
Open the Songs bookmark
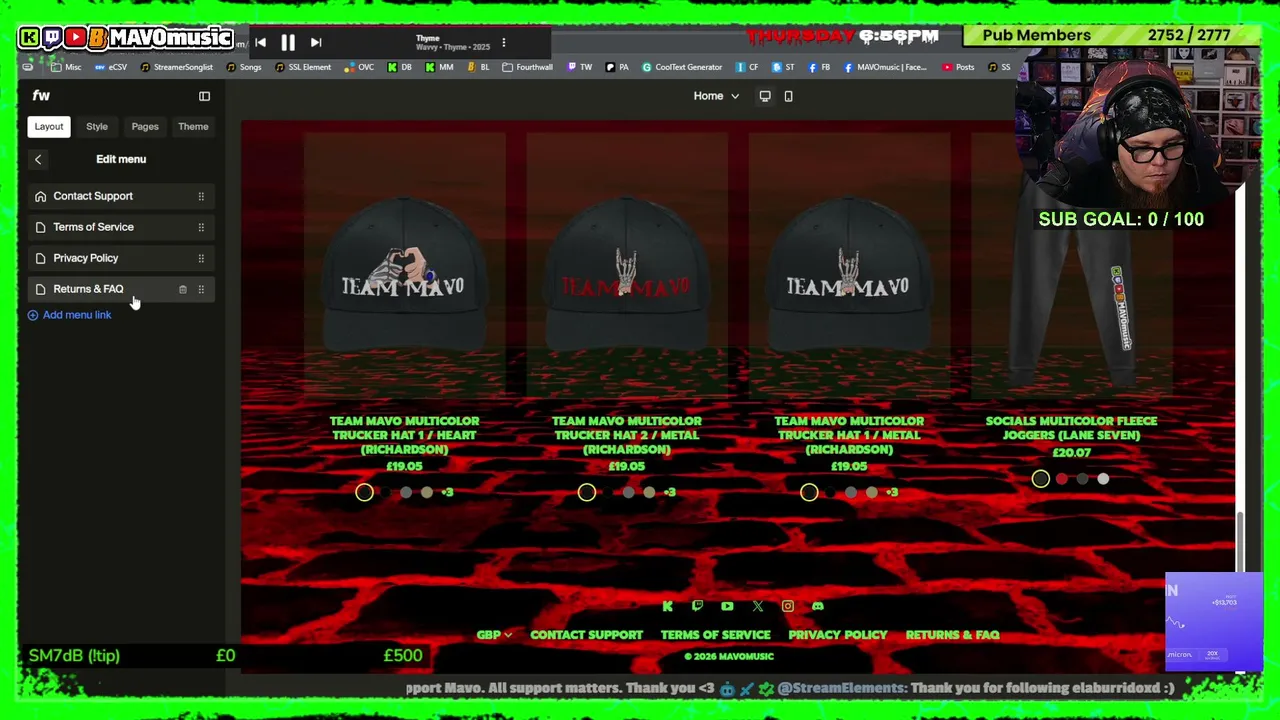pos(244,67)
